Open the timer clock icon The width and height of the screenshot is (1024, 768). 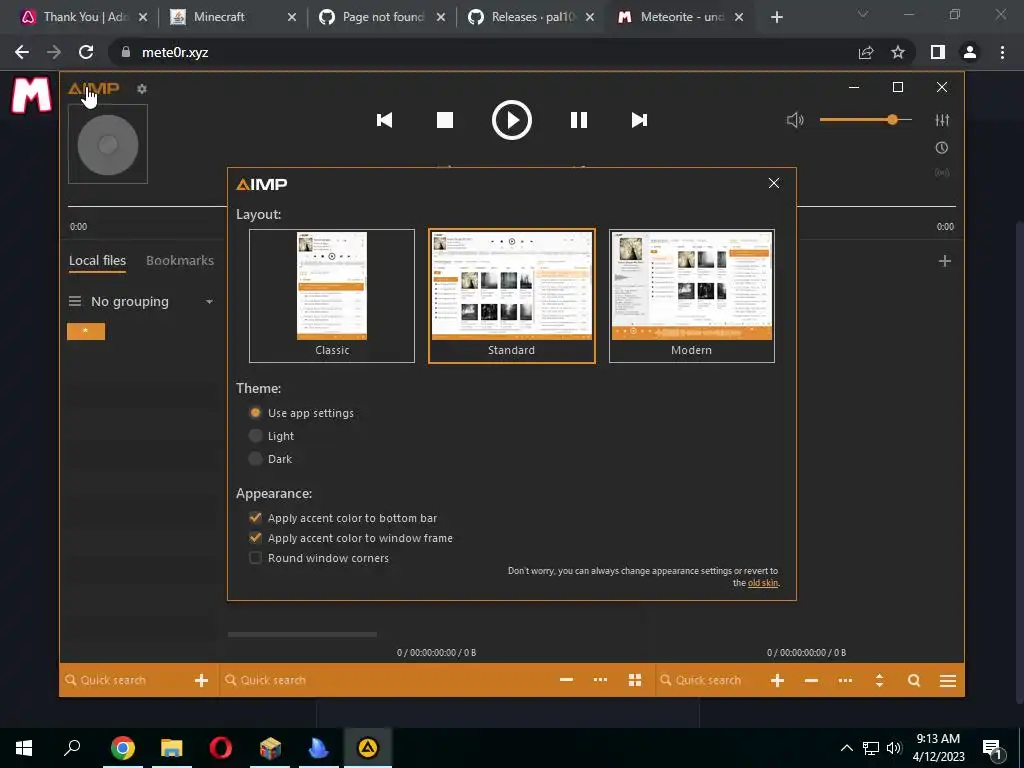pyautogui.click(x=942, y=148)
